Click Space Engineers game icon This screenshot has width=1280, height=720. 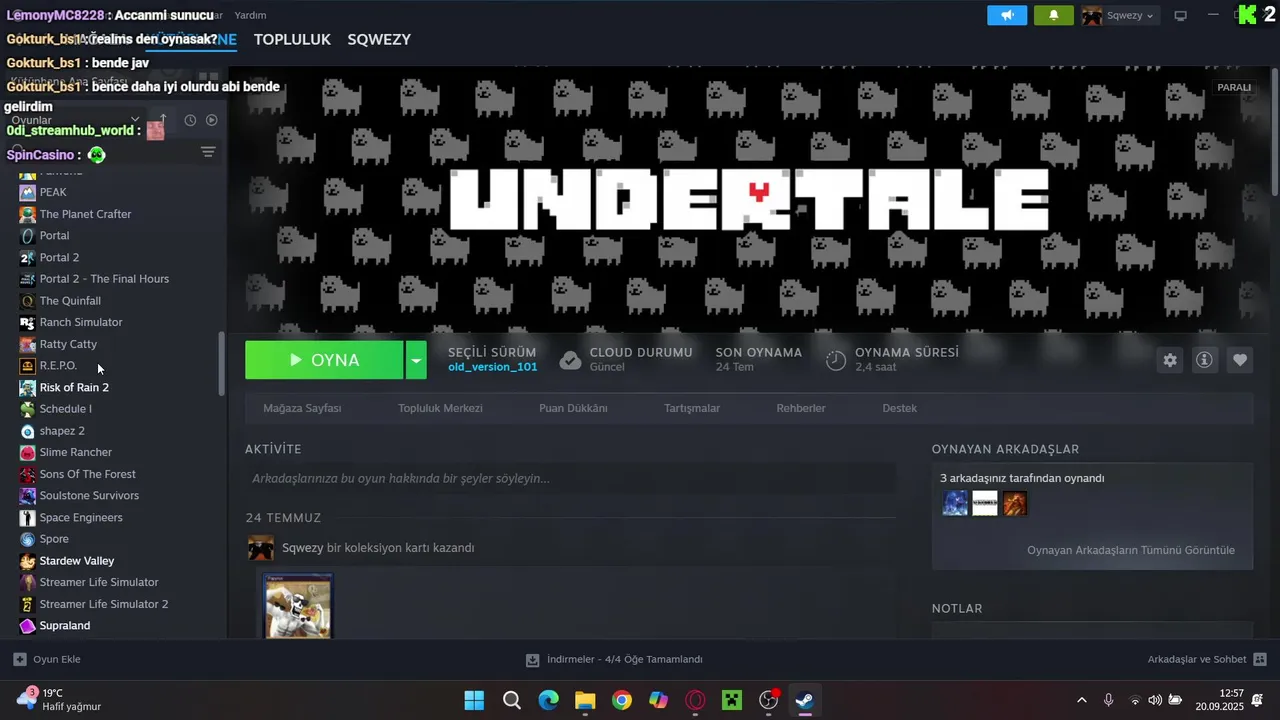pyautogui.click(x=28, y=518)
